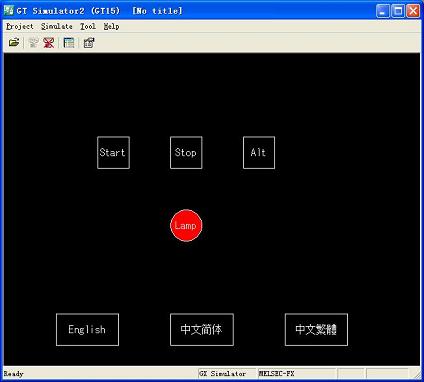This screenshot has width=424, height=382.
Task: Click the red Lamp indicator
Action: (x=186, y=225)
